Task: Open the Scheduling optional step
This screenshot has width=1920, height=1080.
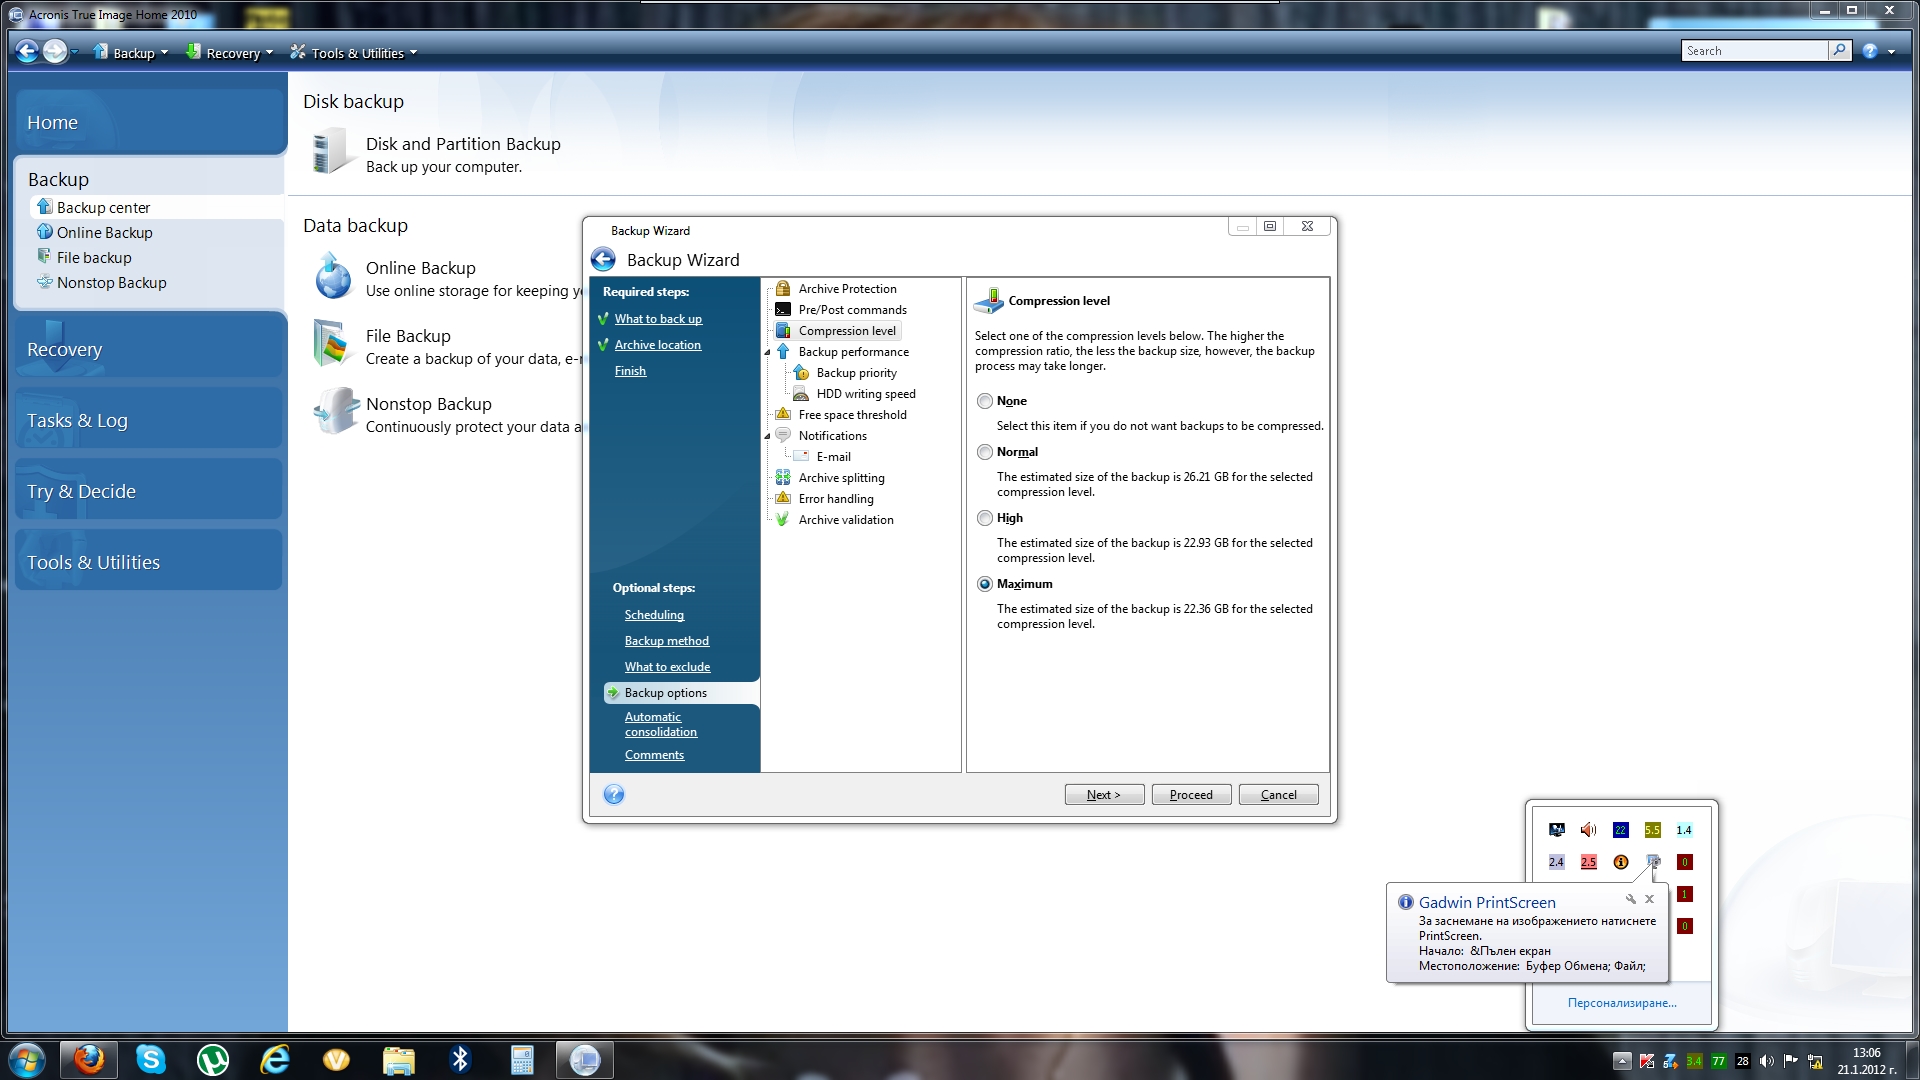Action: click(x=654, y=615)
